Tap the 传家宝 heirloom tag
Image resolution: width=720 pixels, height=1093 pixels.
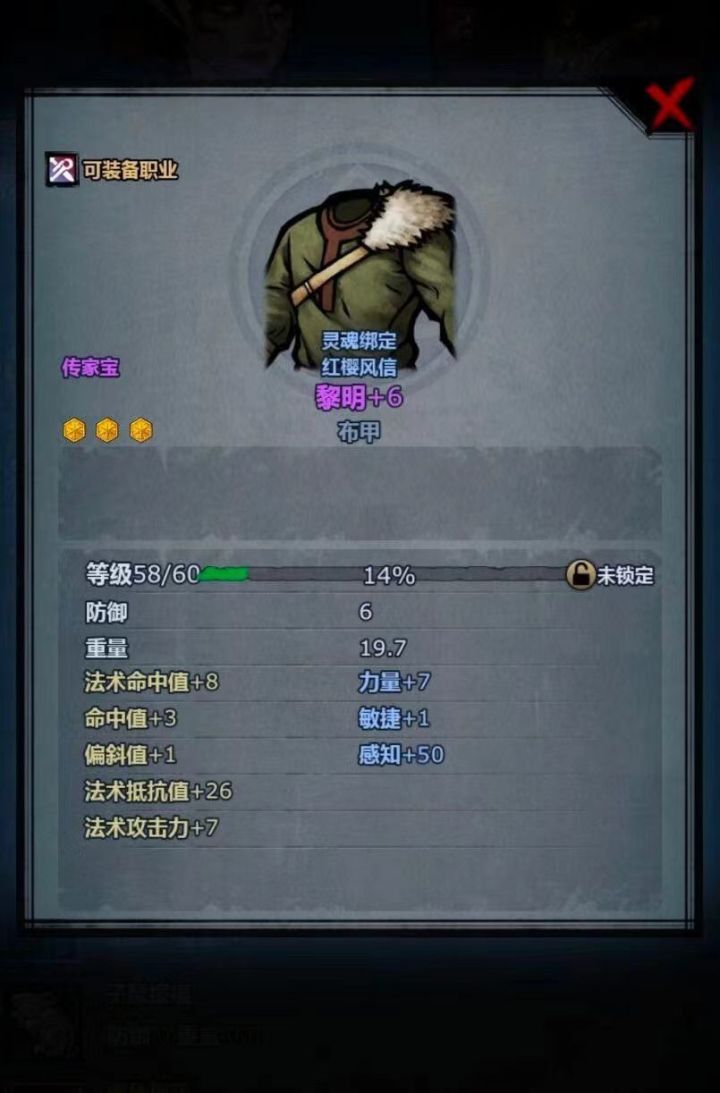(x=91, y=367)
